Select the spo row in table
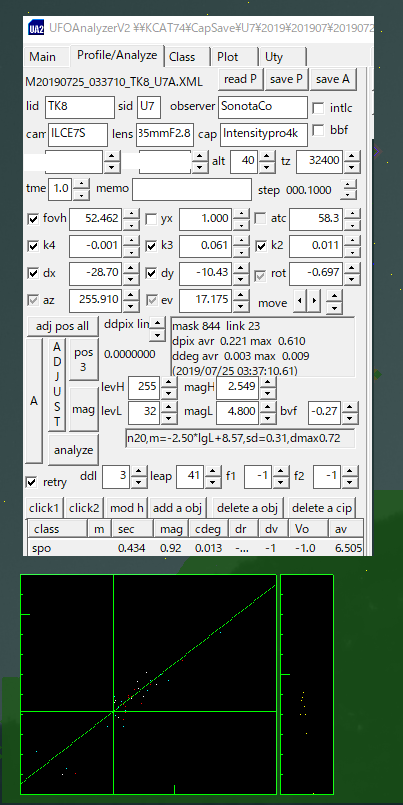This screenshot has width=403, height=805. (195, 548)
